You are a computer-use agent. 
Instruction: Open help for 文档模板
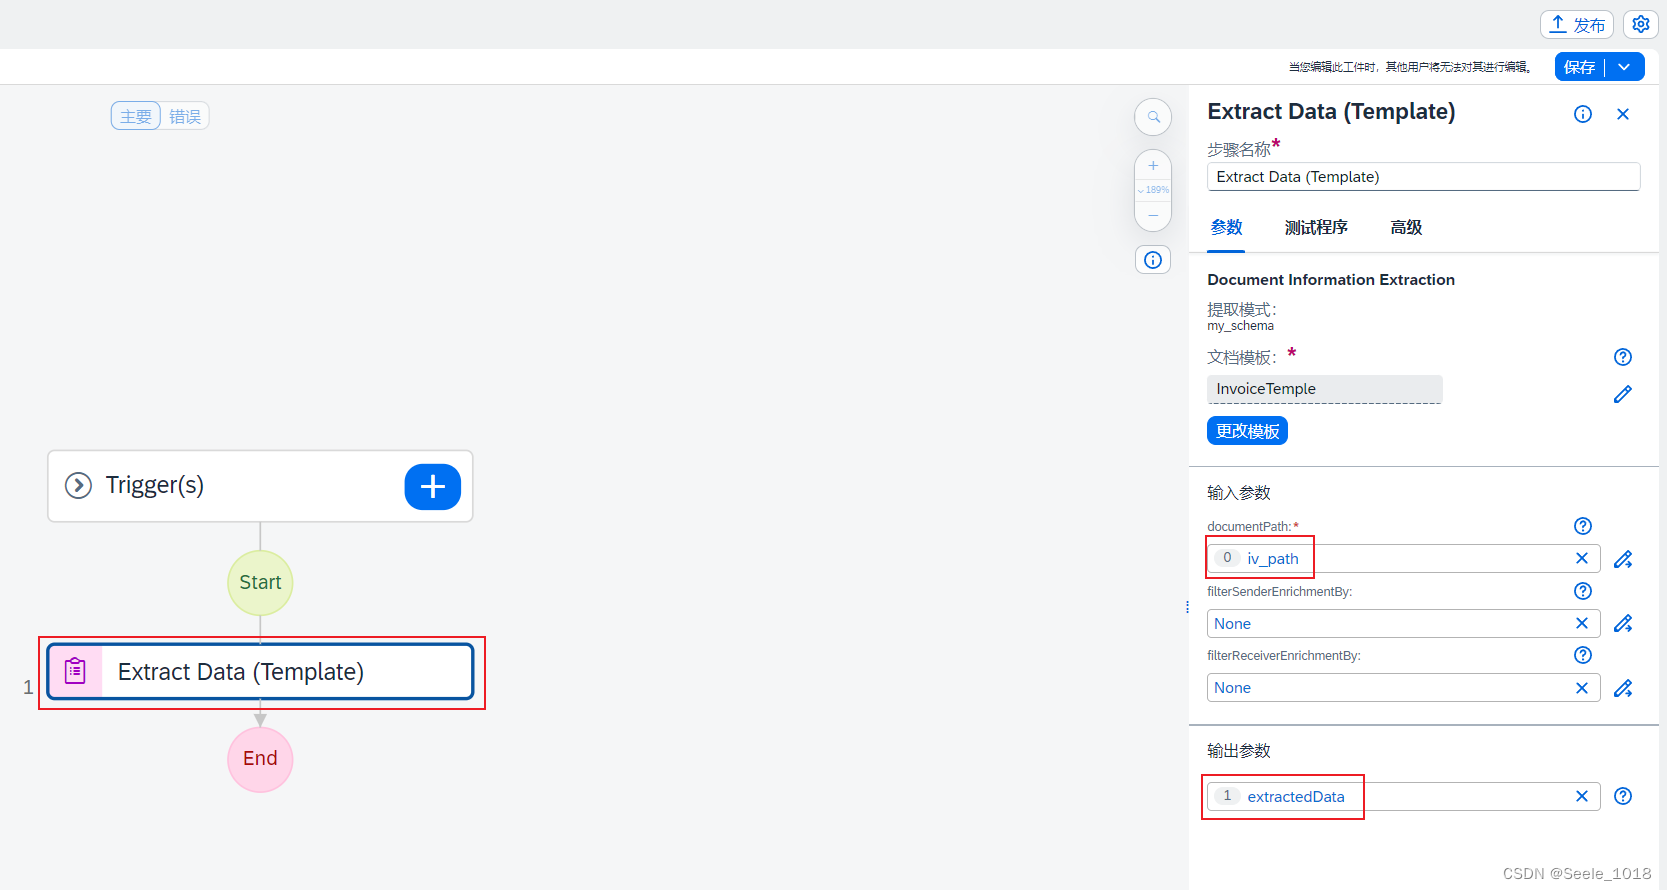(1623, 357)
